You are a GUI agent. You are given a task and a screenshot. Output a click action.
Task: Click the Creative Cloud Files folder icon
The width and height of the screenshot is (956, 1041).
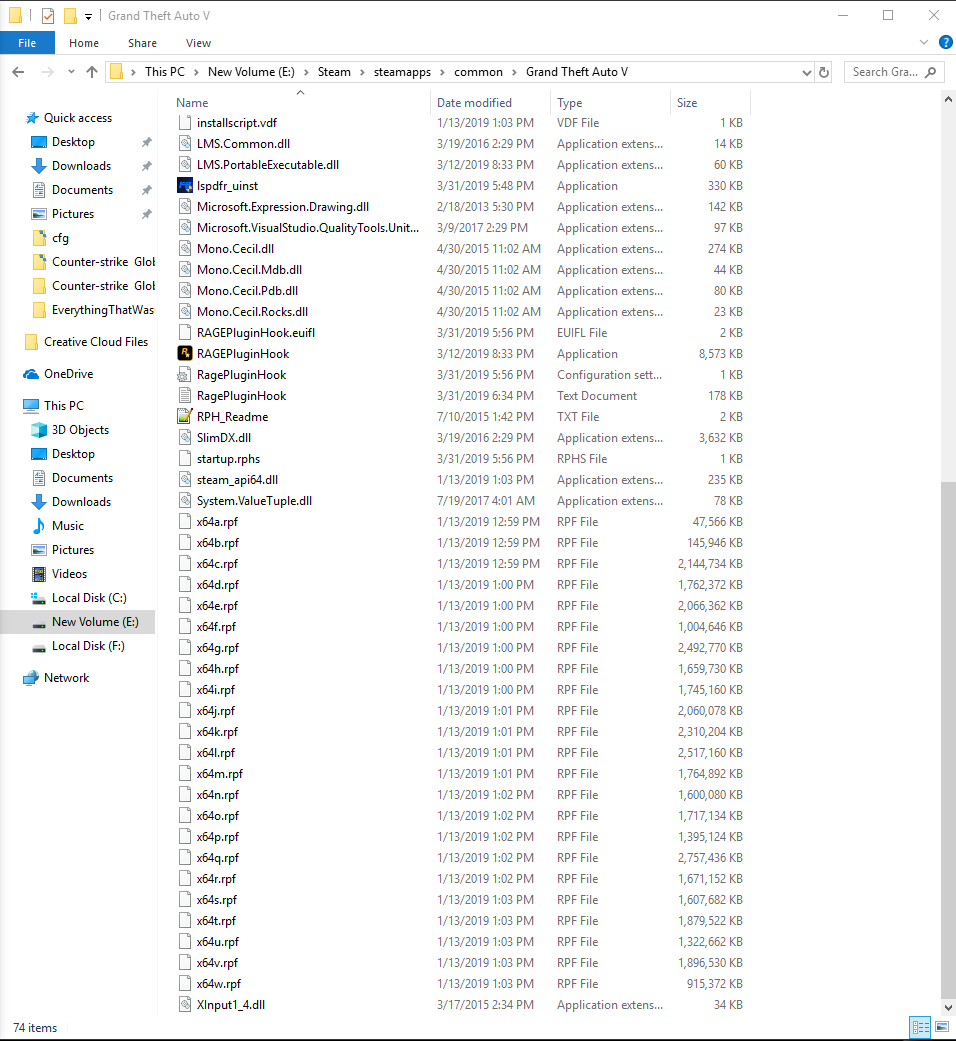[31, 342]
